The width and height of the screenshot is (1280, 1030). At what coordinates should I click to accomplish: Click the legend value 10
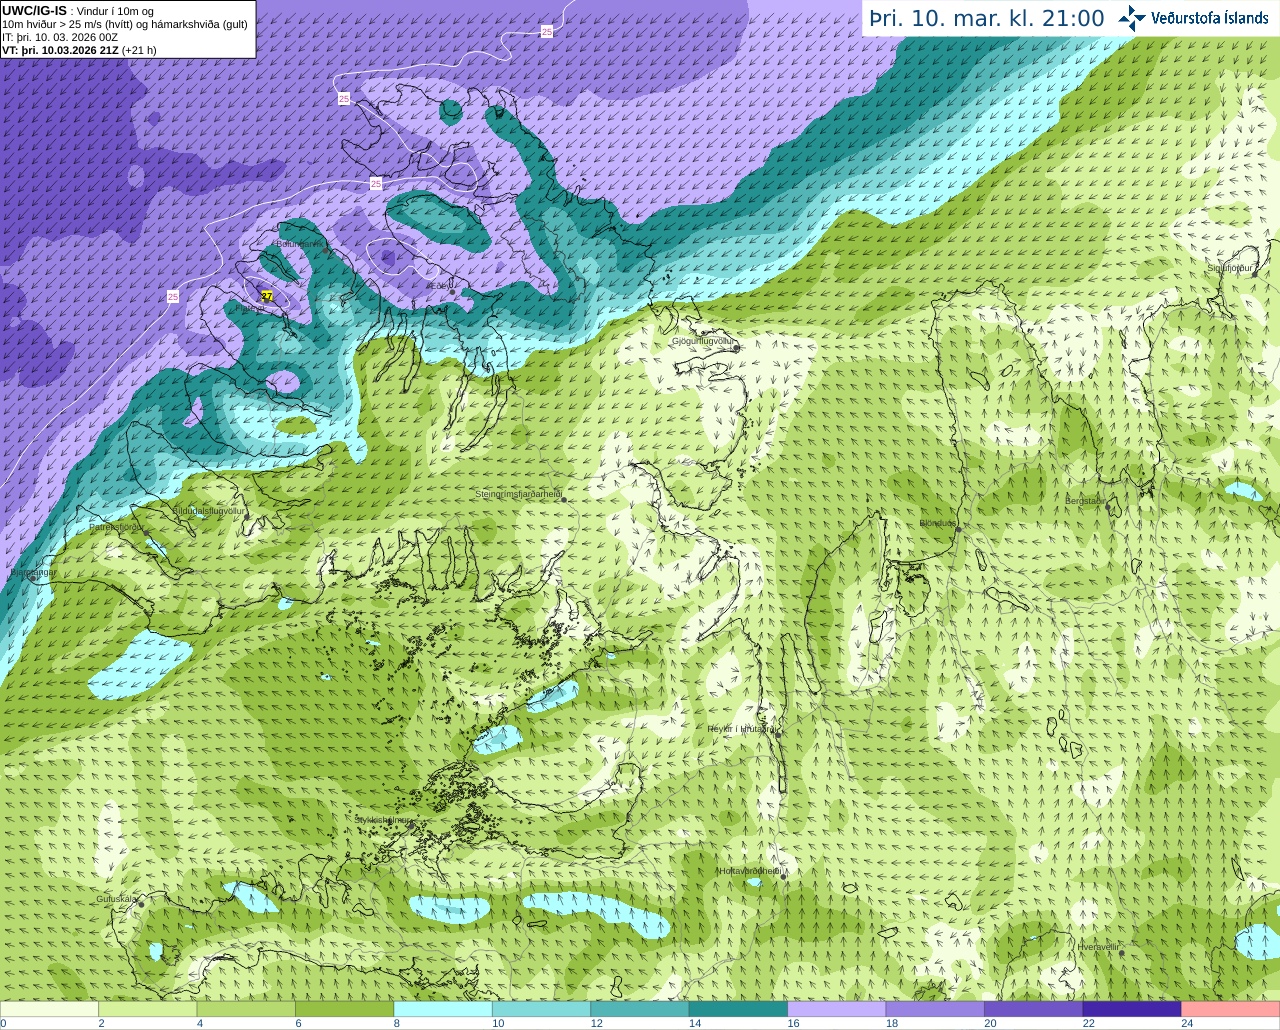pos(498,1023)
